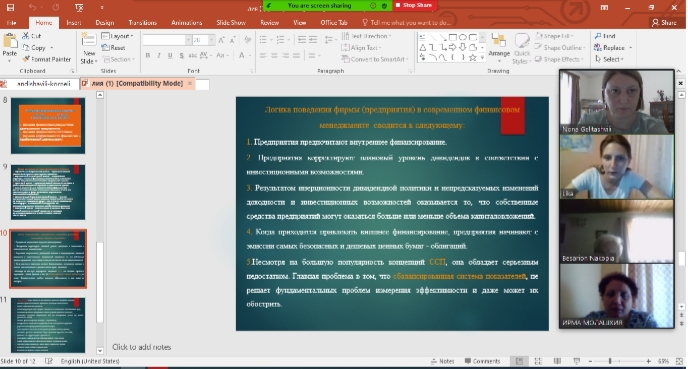Switch to the Slide Show tab
The width and height of the screenshot is (688, 369).
click(231, 22)
